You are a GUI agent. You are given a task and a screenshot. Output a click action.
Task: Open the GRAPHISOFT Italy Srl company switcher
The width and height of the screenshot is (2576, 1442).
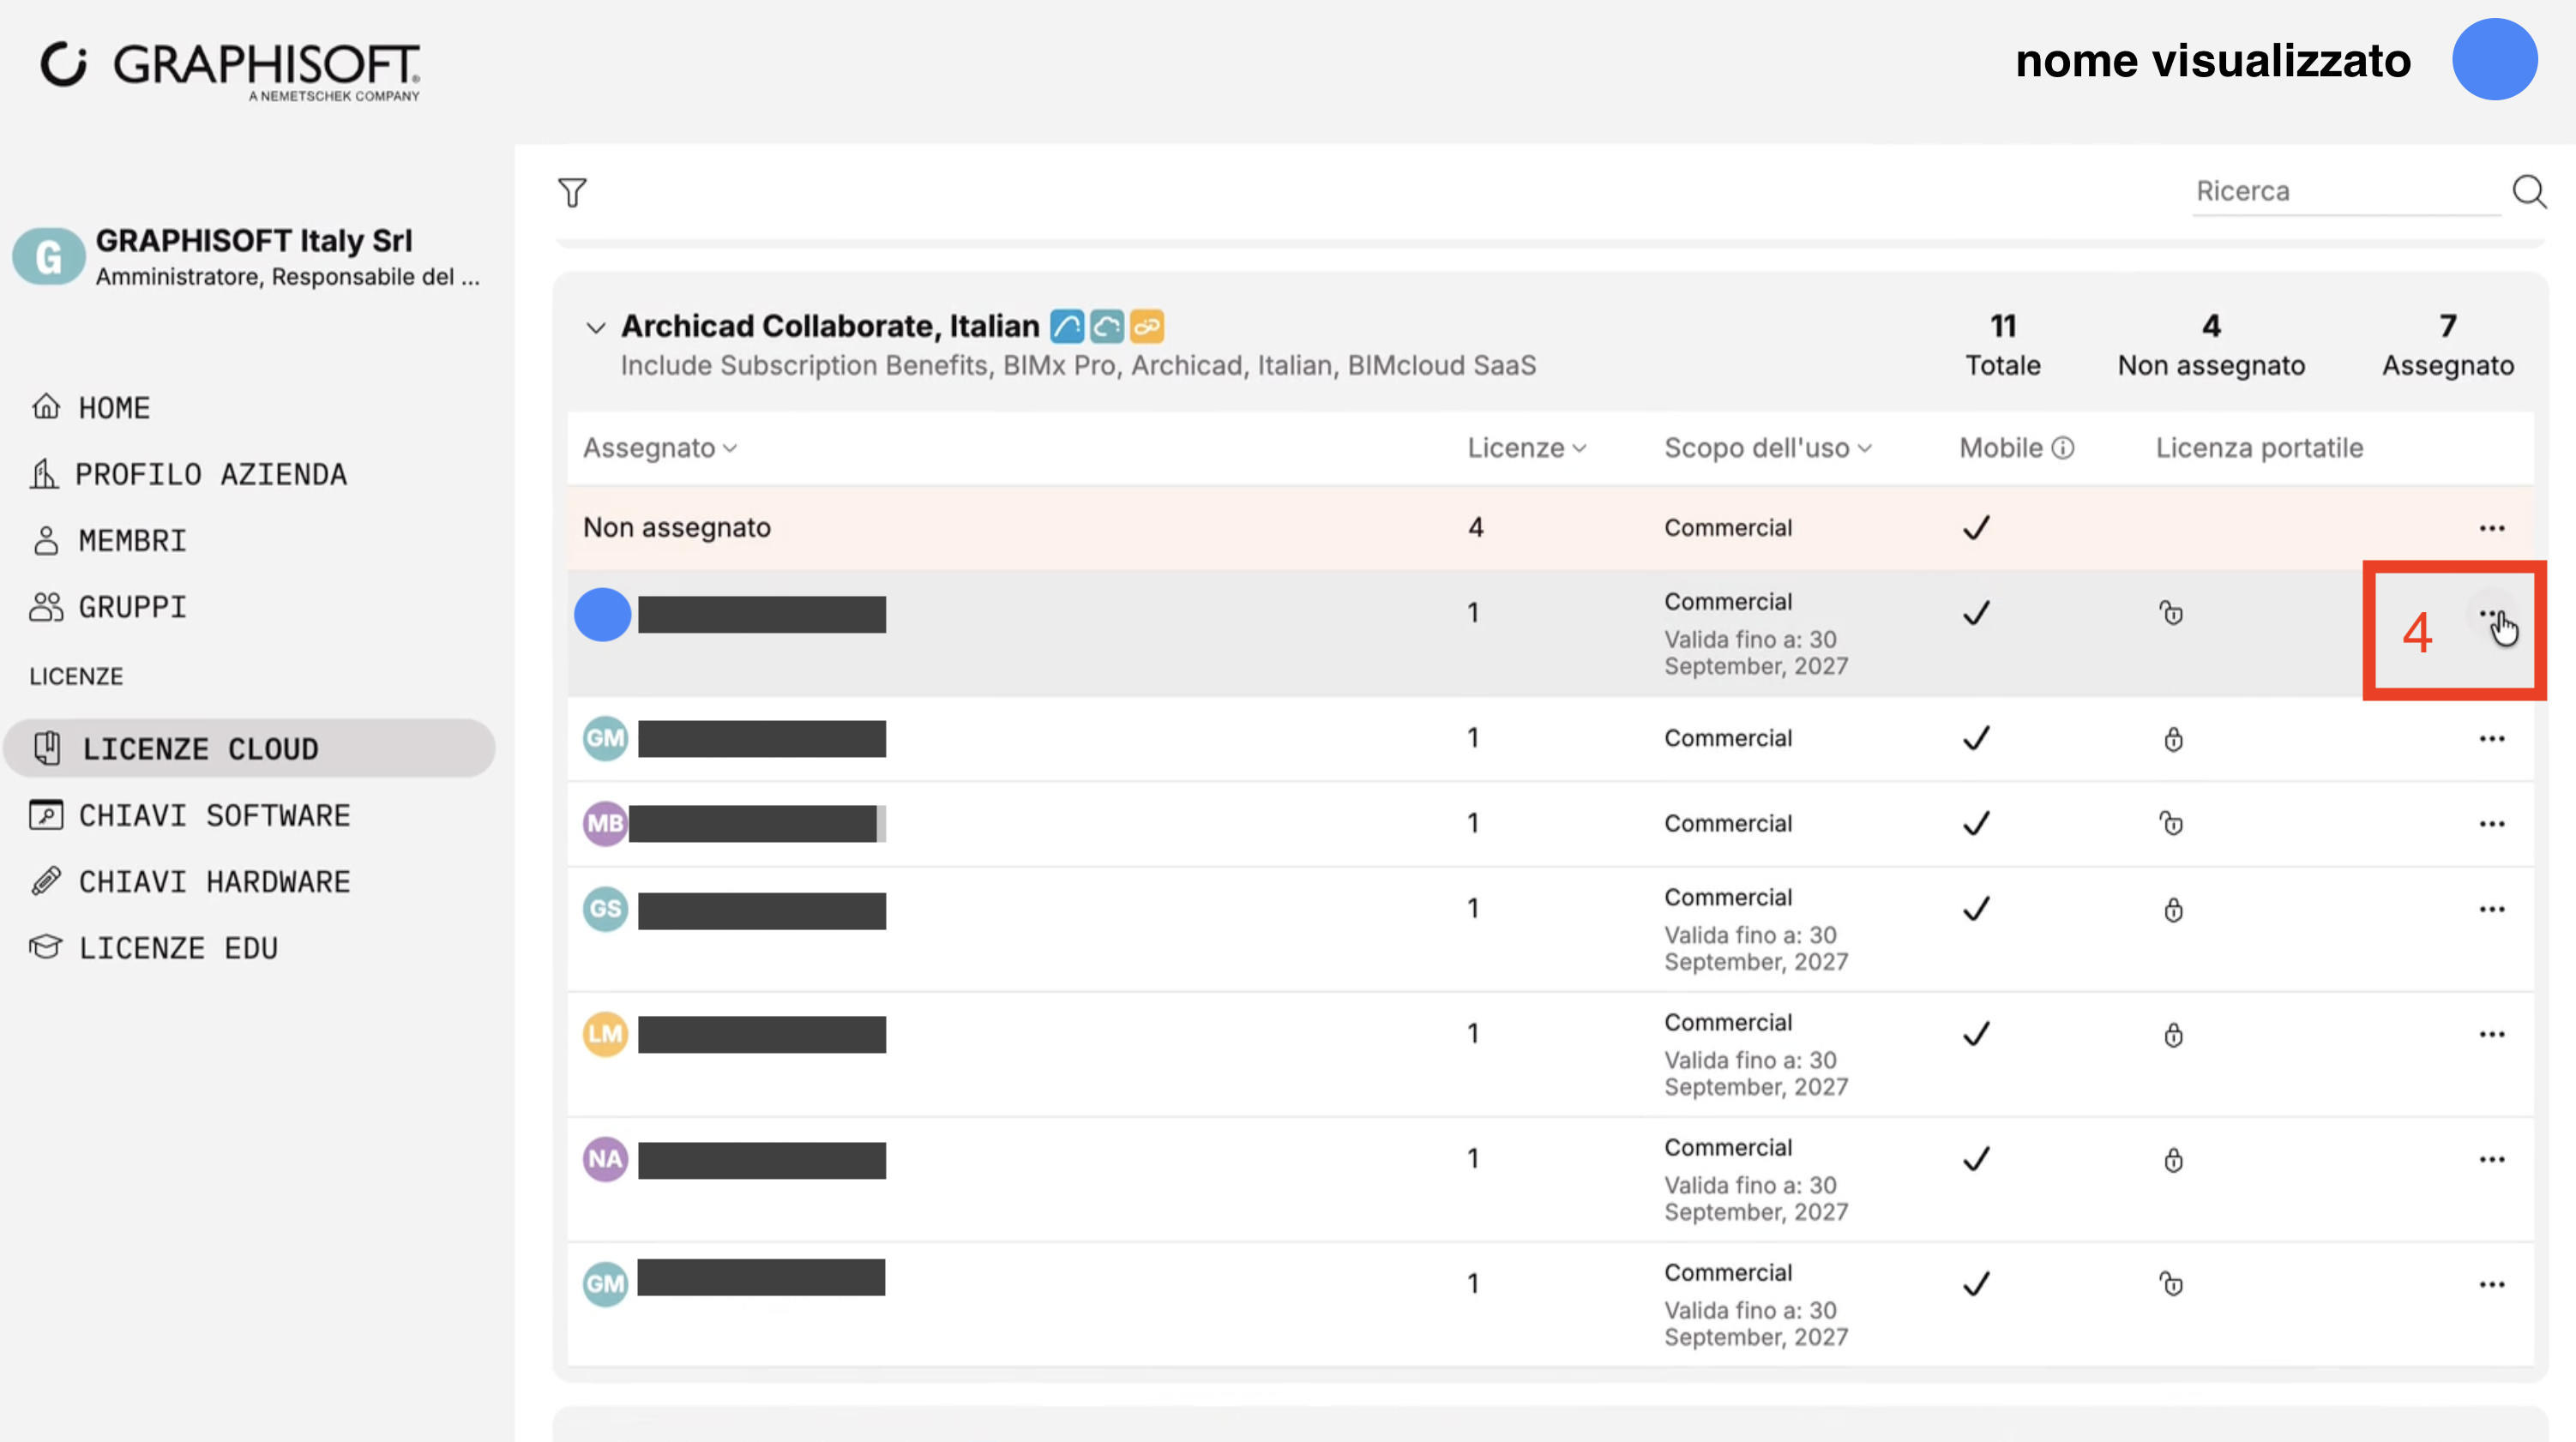[248, 257]
